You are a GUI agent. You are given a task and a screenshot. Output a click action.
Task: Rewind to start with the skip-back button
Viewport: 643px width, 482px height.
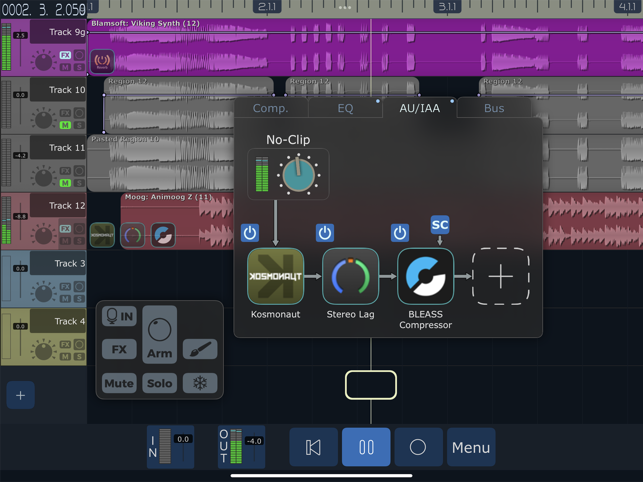point(314,447)
